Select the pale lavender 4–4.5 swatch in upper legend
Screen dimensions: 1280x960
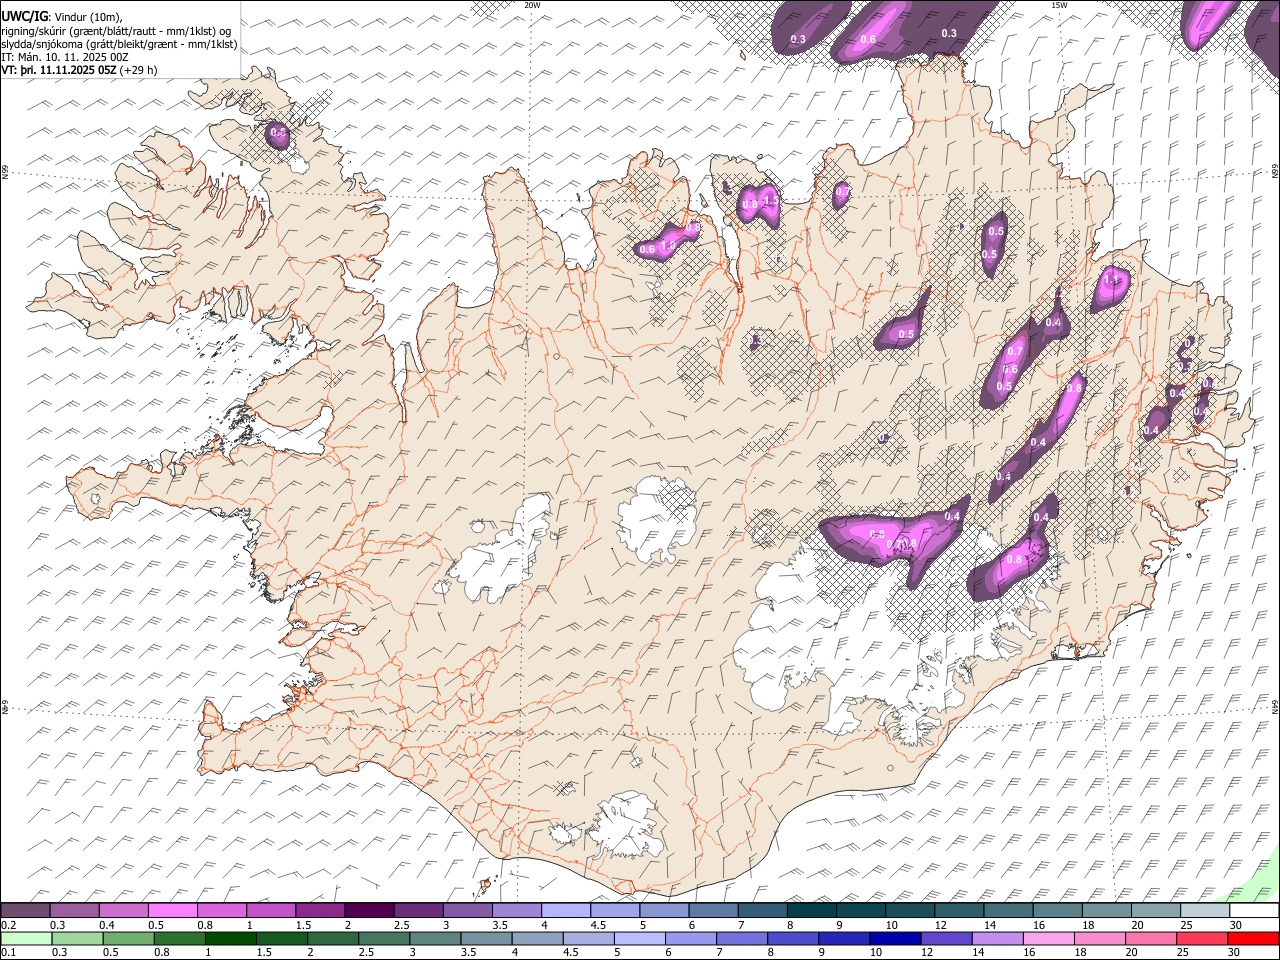[566, 911]
